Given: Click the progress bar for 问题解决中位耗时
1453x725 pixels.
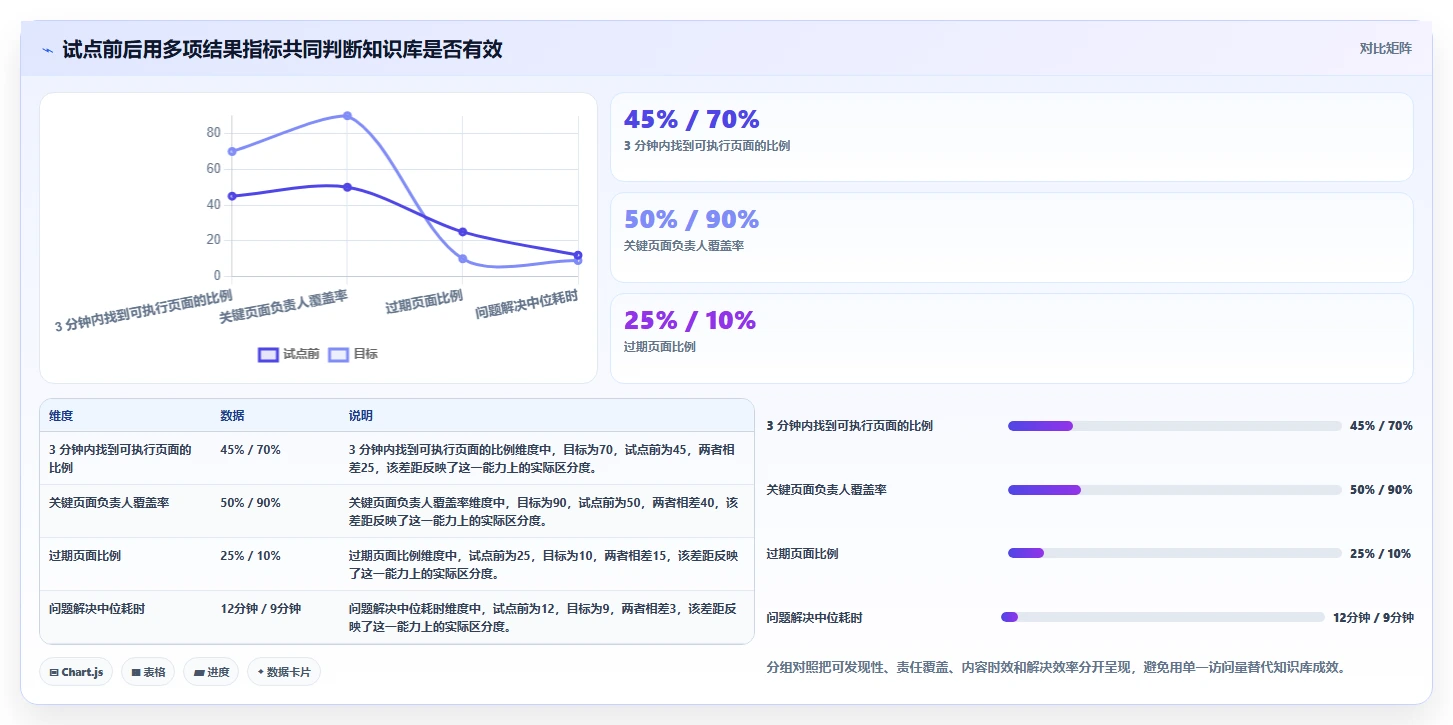Looking at the screenshot, I should 1163,617.
